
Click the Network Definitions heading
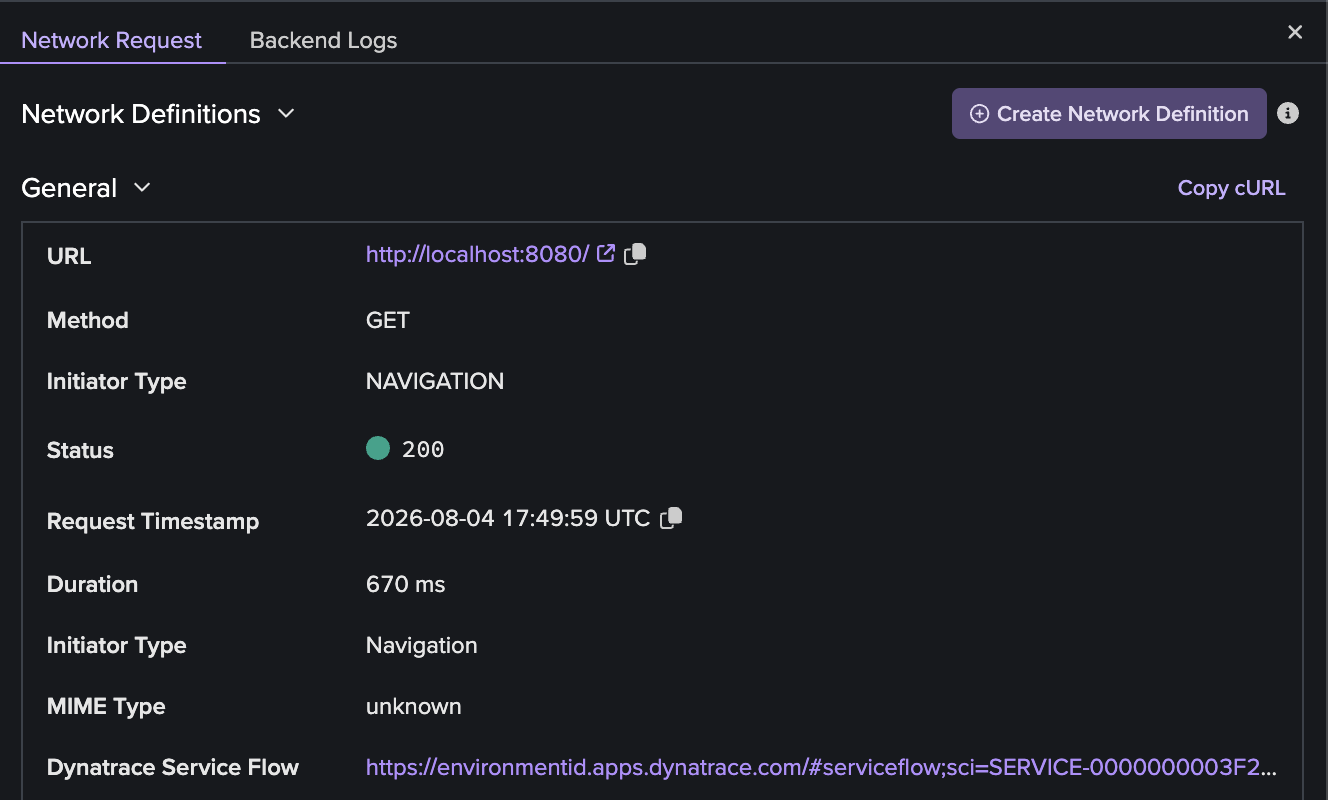tap(141, 114)
